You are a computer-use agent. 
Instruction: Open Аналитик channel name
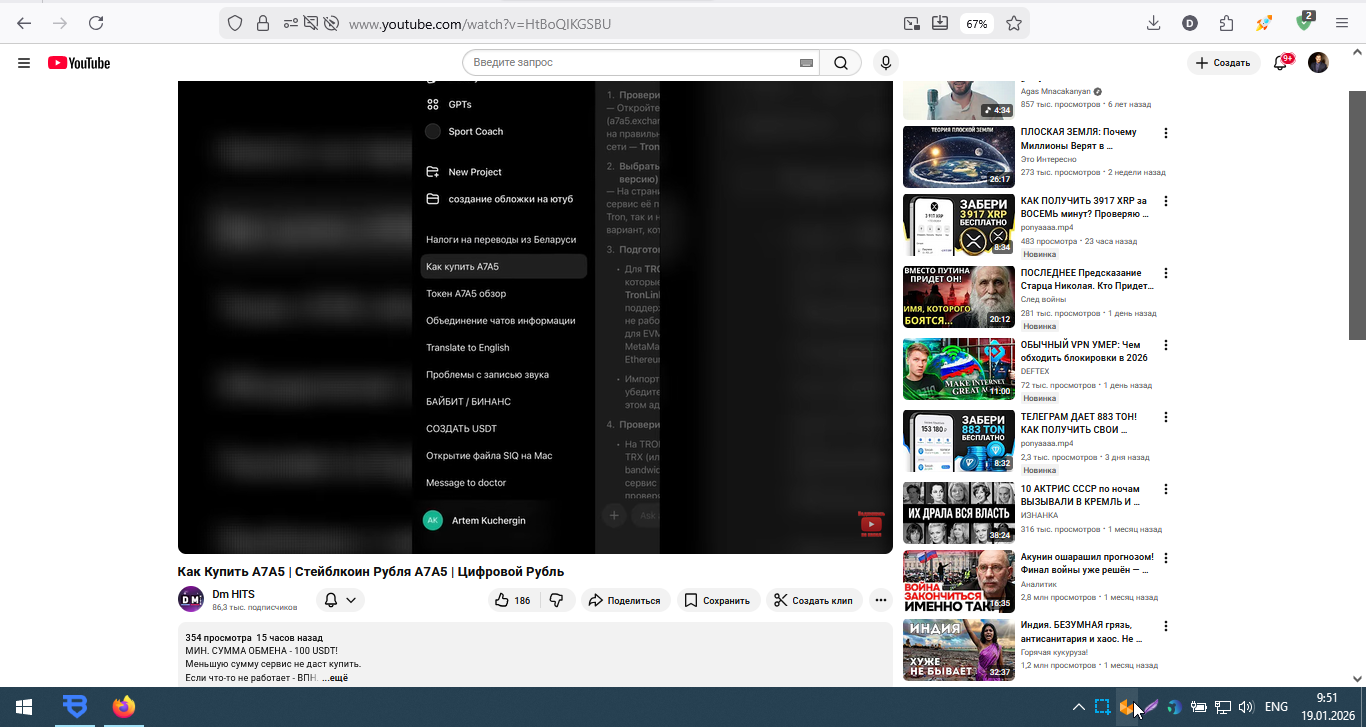[1039, 583]
